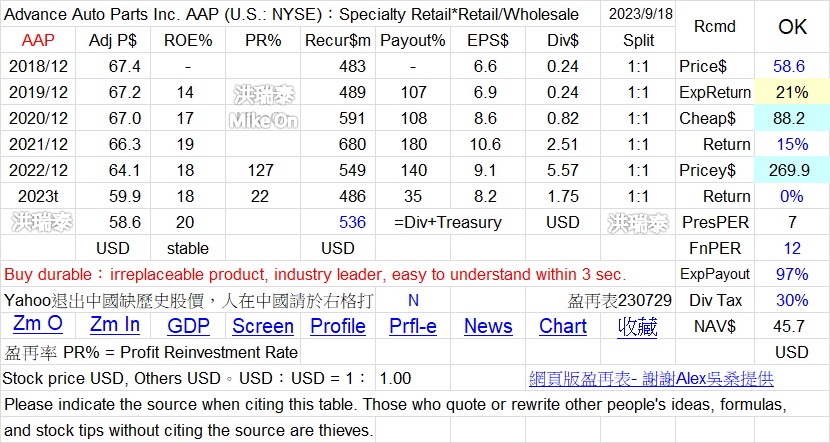The width and height of the screenshot is (830, 443).
Task: Select the 2019/12 row label
Action: (x=38, y=92)
